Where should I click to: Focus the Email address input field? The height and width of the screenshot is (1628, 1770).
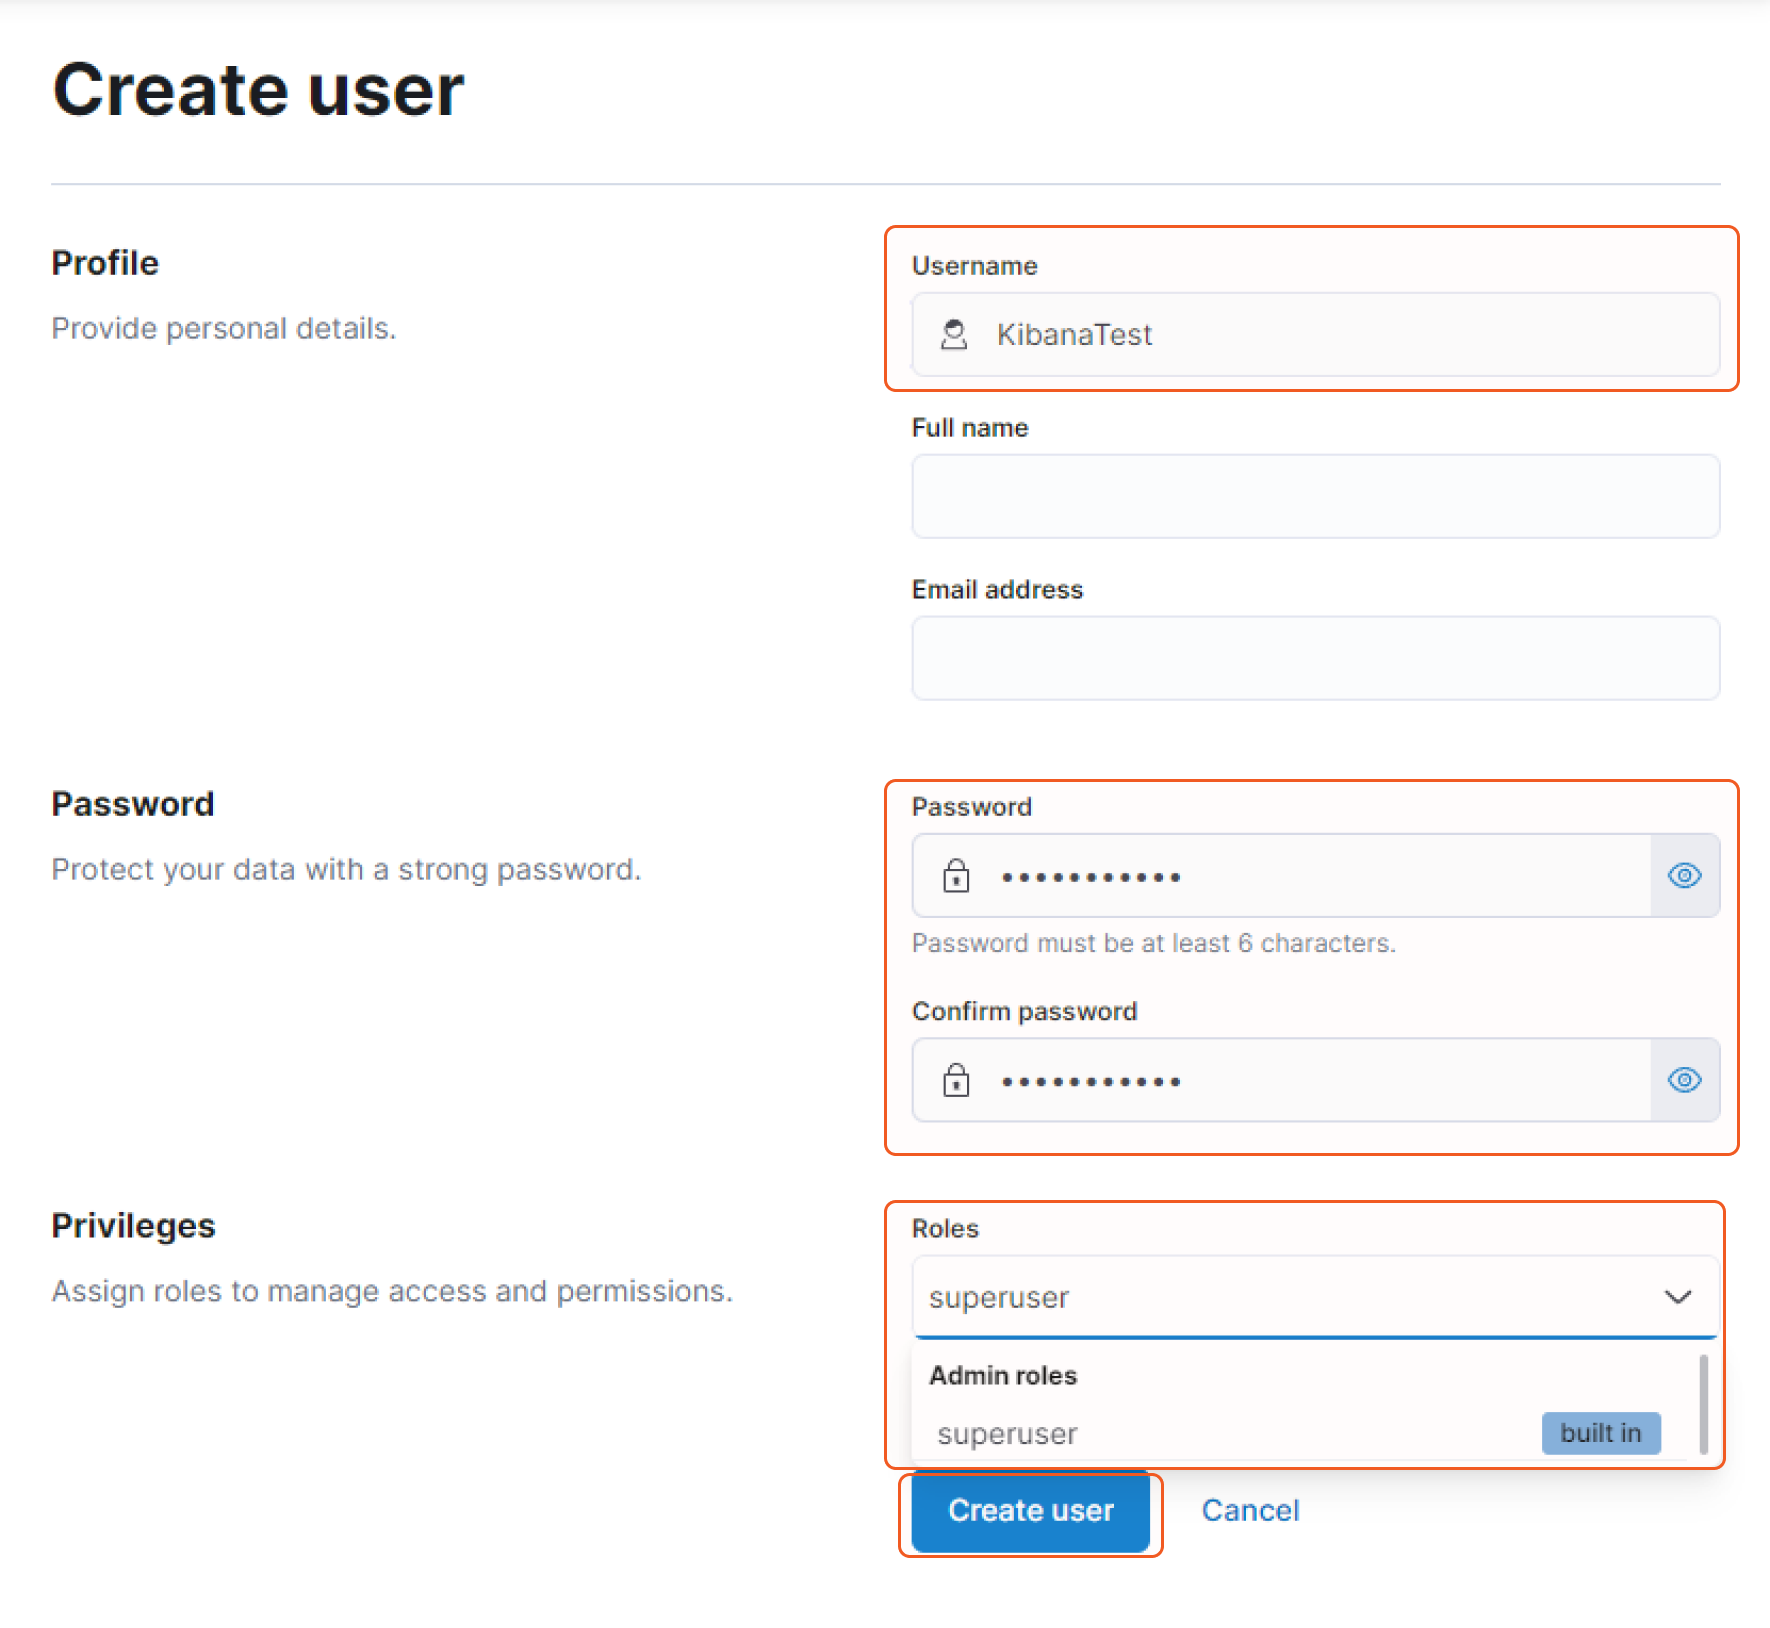(1315, 658)
